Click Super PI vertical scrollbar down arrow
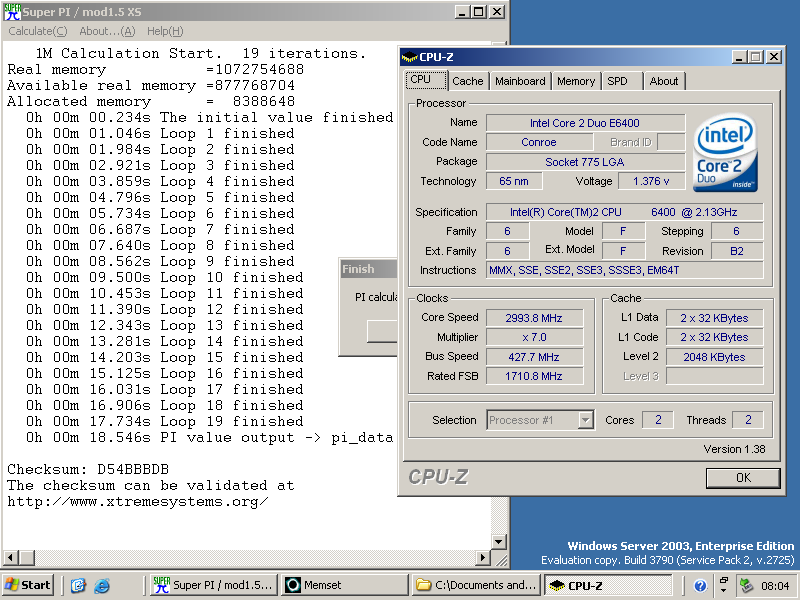The image size is (800, 600). [498, 542]
